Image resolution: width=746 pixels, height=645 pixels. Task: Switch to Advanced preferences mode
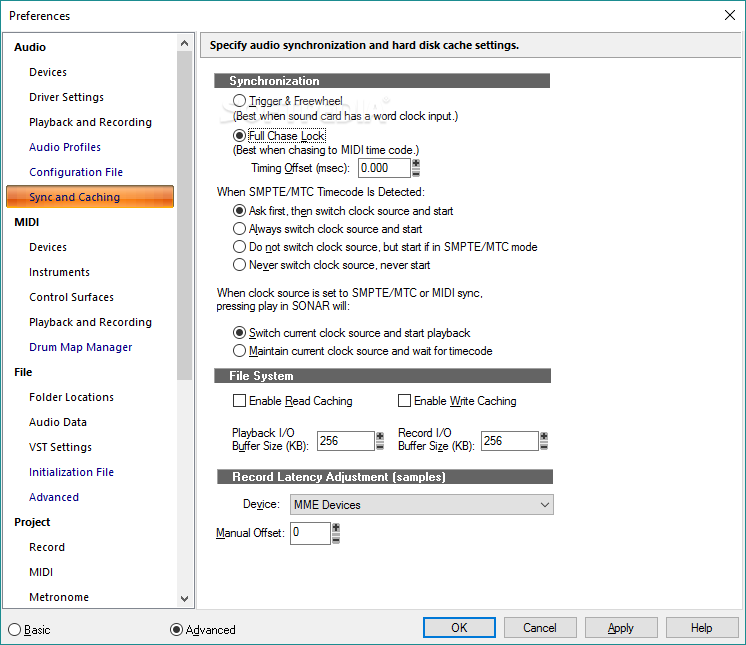pyautogui.click(x=176, y=630)
